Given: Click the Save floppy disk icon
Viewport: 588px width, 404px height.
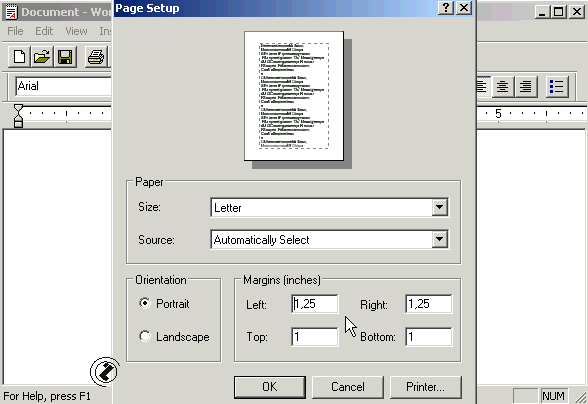Looking at the screenshot, I should pos(65,57).
